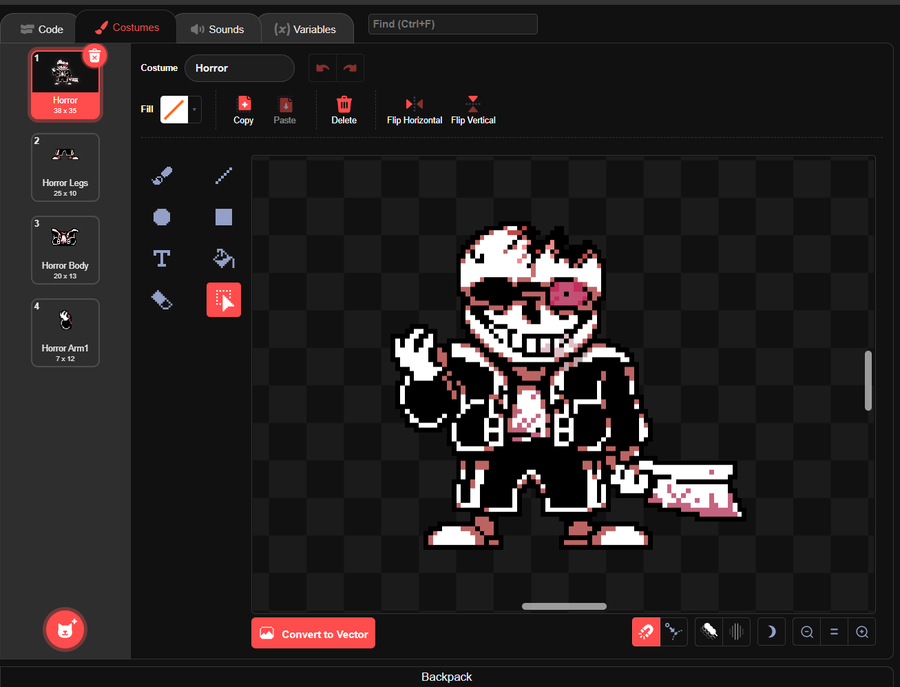Delete the Horror costume via trash badge
The height and width of the screenshot is (687, 900).
95,56
